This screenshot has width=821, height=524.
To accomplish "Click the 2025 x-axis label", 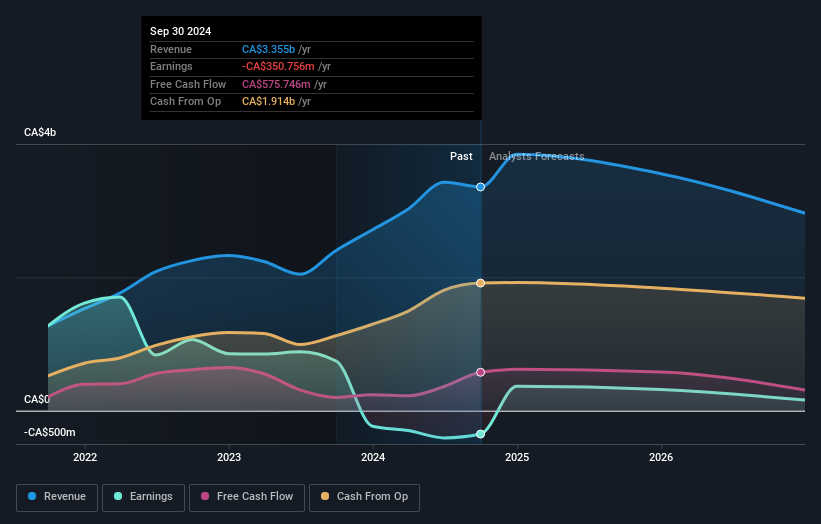I will click(517, 458).
